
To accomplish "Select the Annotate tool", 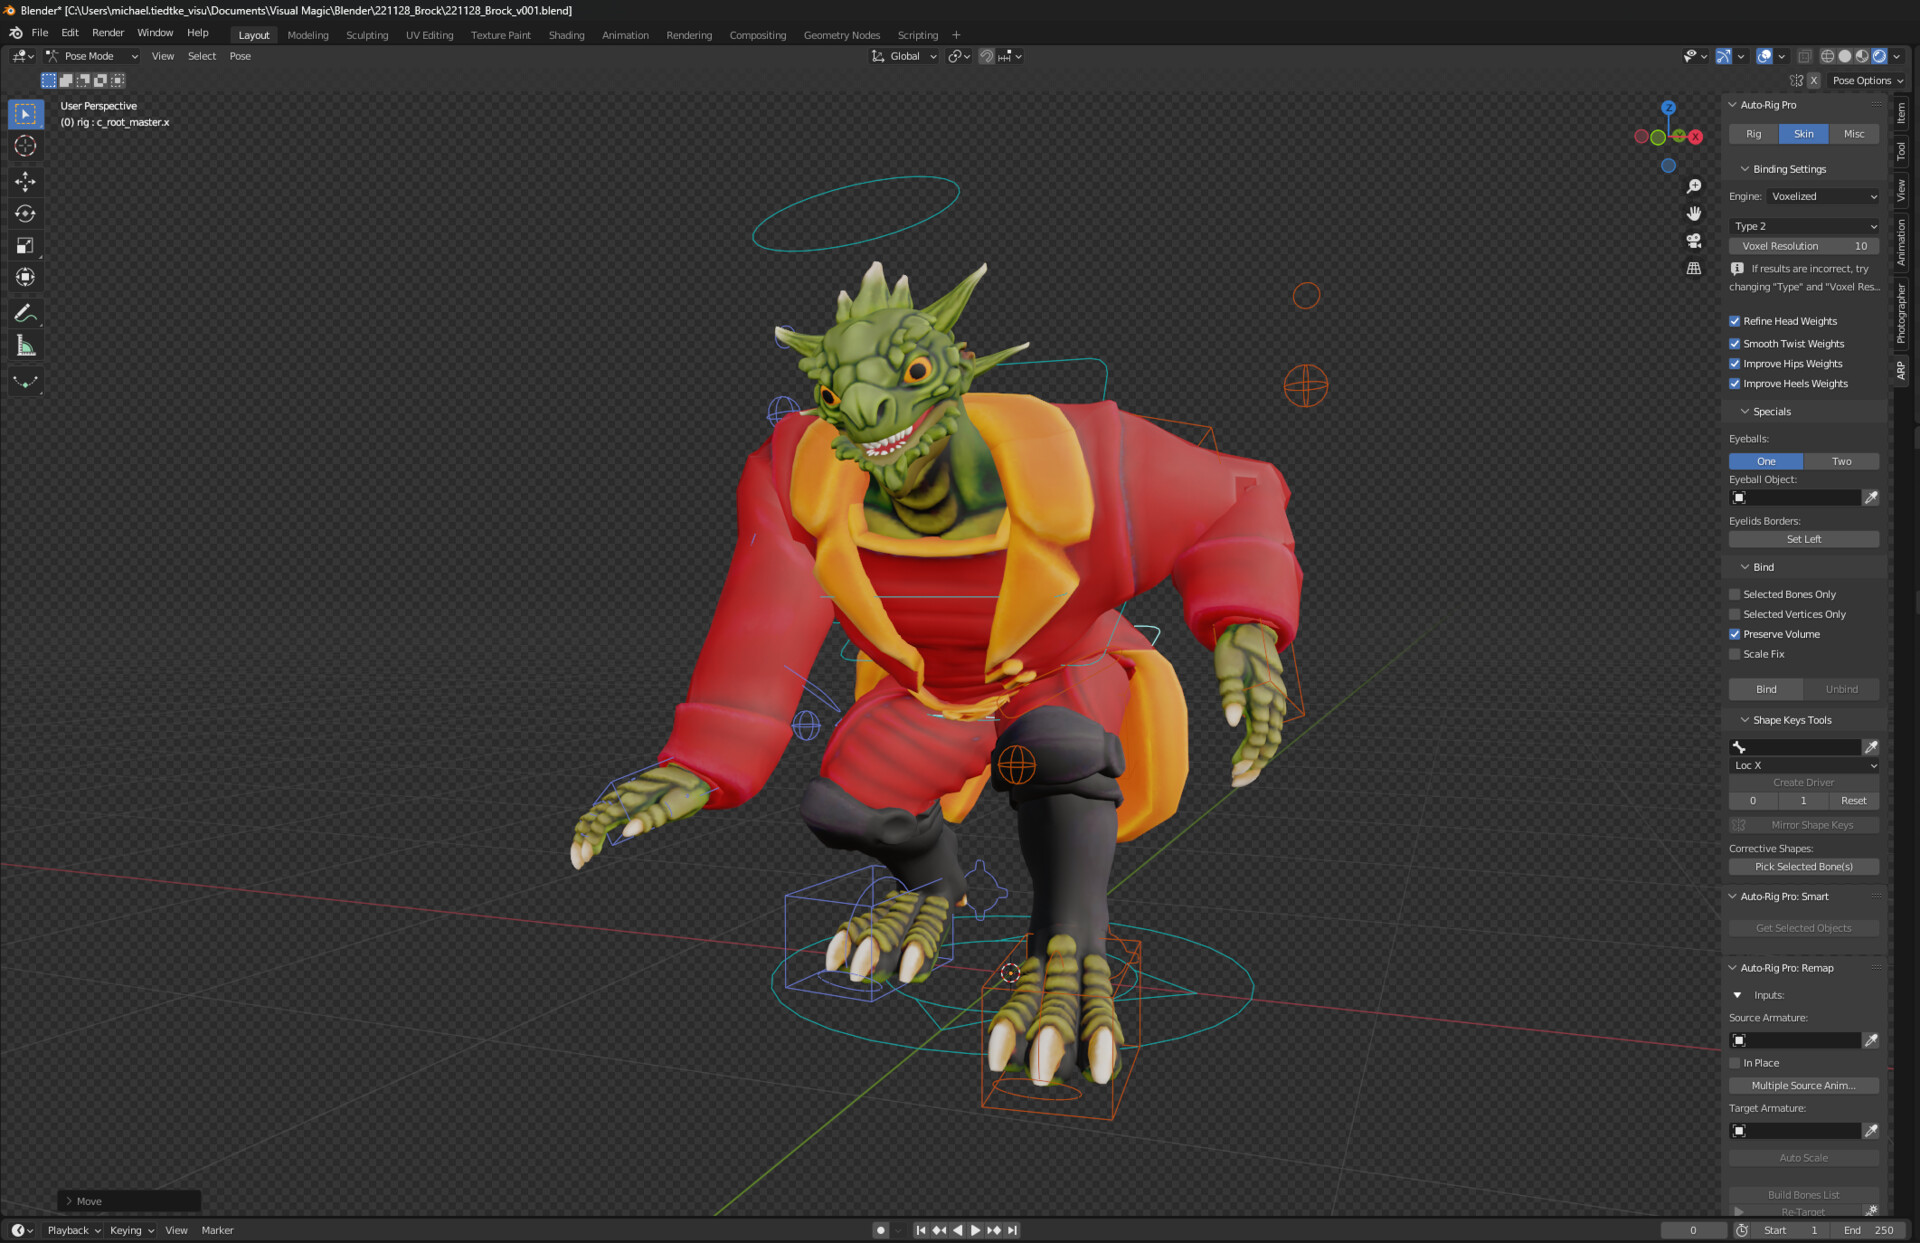I will [25, 313].
